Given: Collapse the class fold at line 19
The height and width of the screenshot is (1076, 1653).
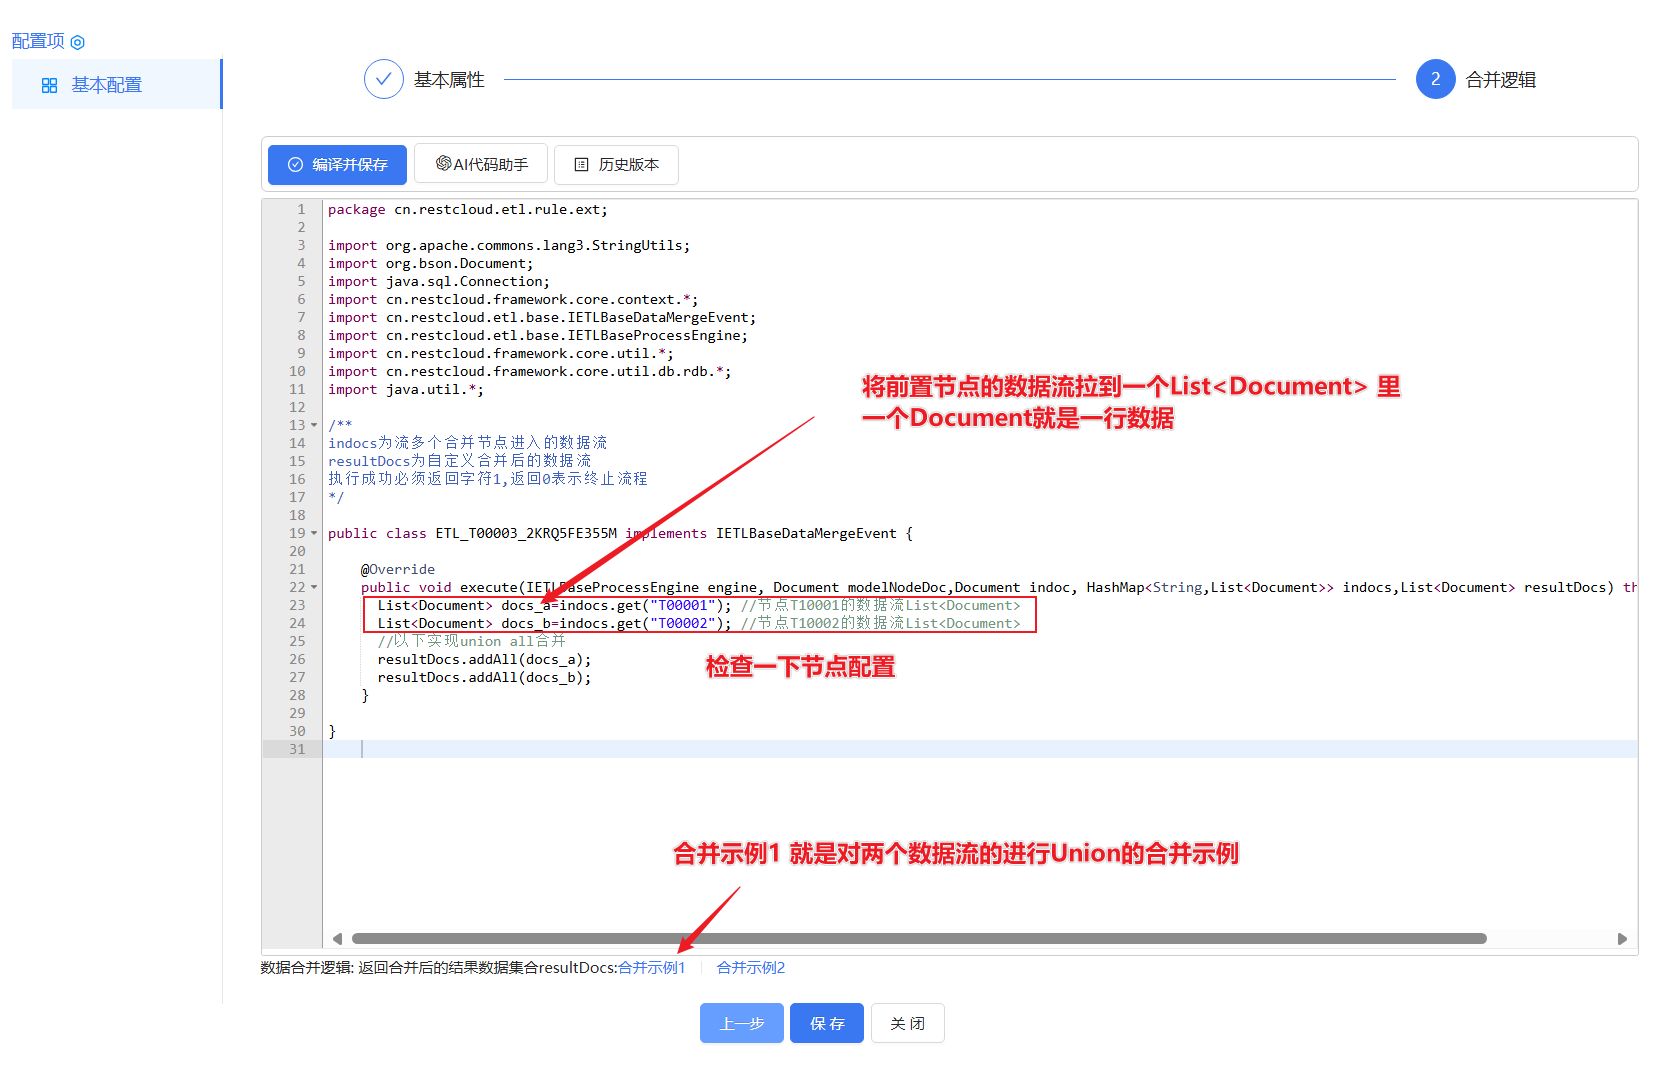Looking at the screenshot, I should [x=314, y=534].
